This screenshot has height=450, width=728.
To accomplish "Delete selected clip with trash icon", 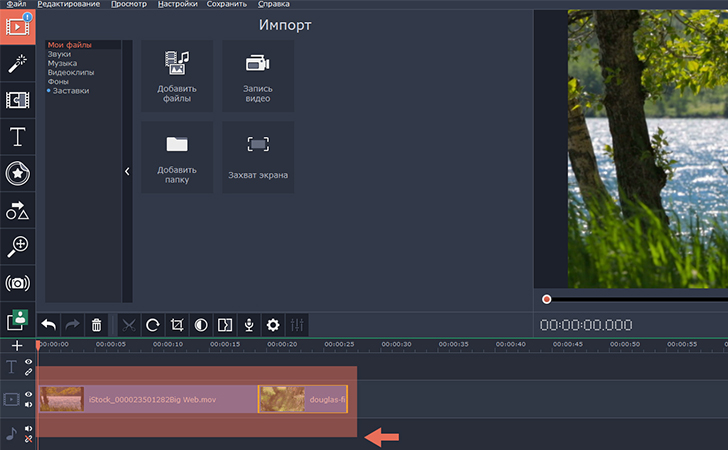I will [97, 325].
